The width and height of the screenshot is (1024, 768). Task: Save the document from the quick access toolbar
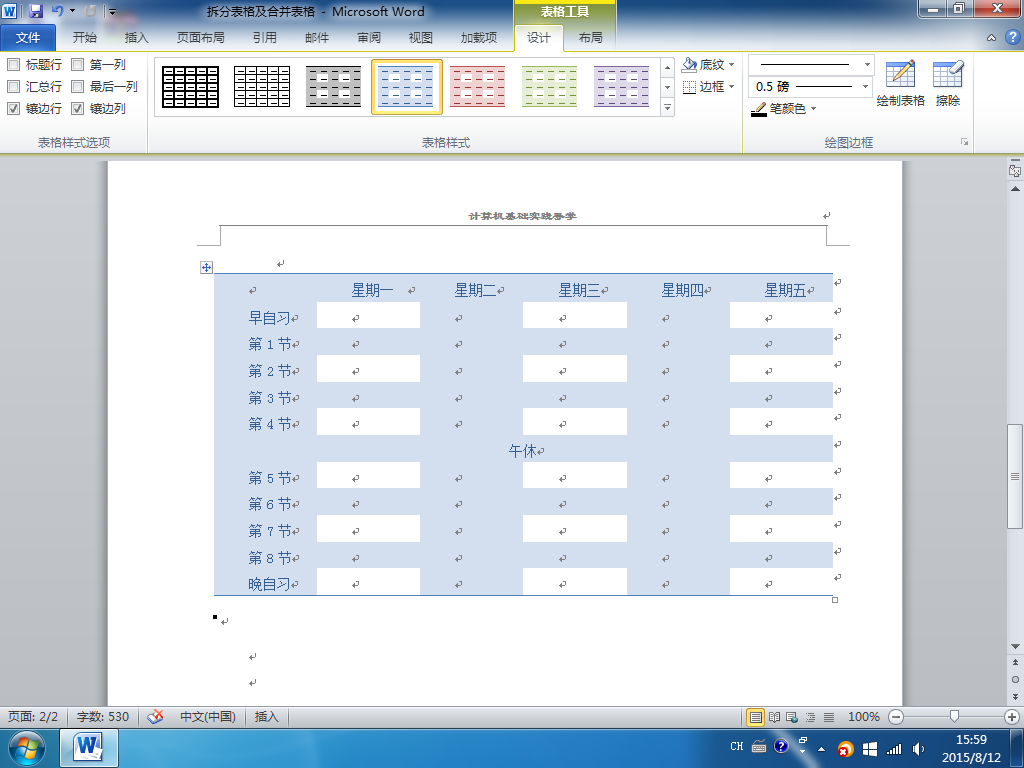point(36,11)
